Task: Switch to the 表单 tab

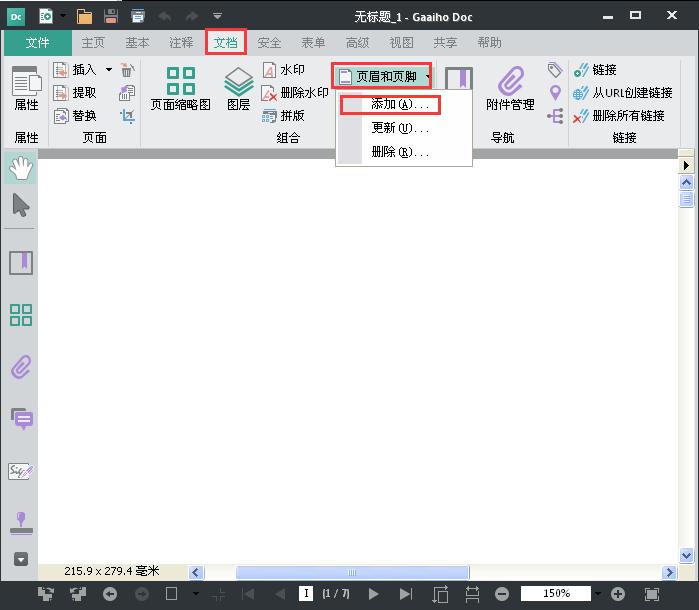Action: click(313, 43)
